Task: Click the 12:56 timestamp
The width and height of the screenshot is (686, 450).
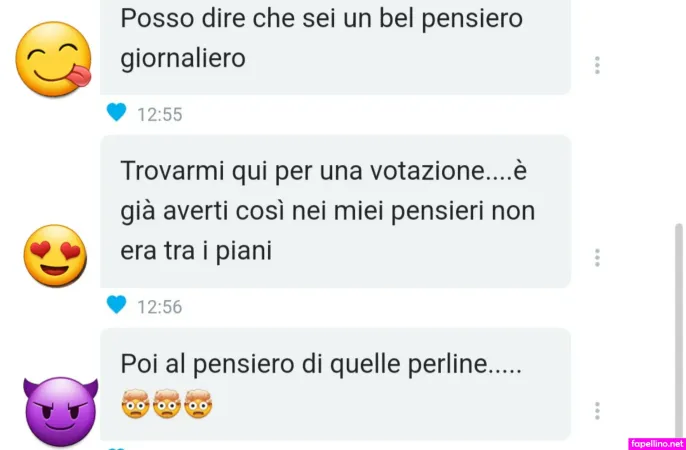Action: 160,307
